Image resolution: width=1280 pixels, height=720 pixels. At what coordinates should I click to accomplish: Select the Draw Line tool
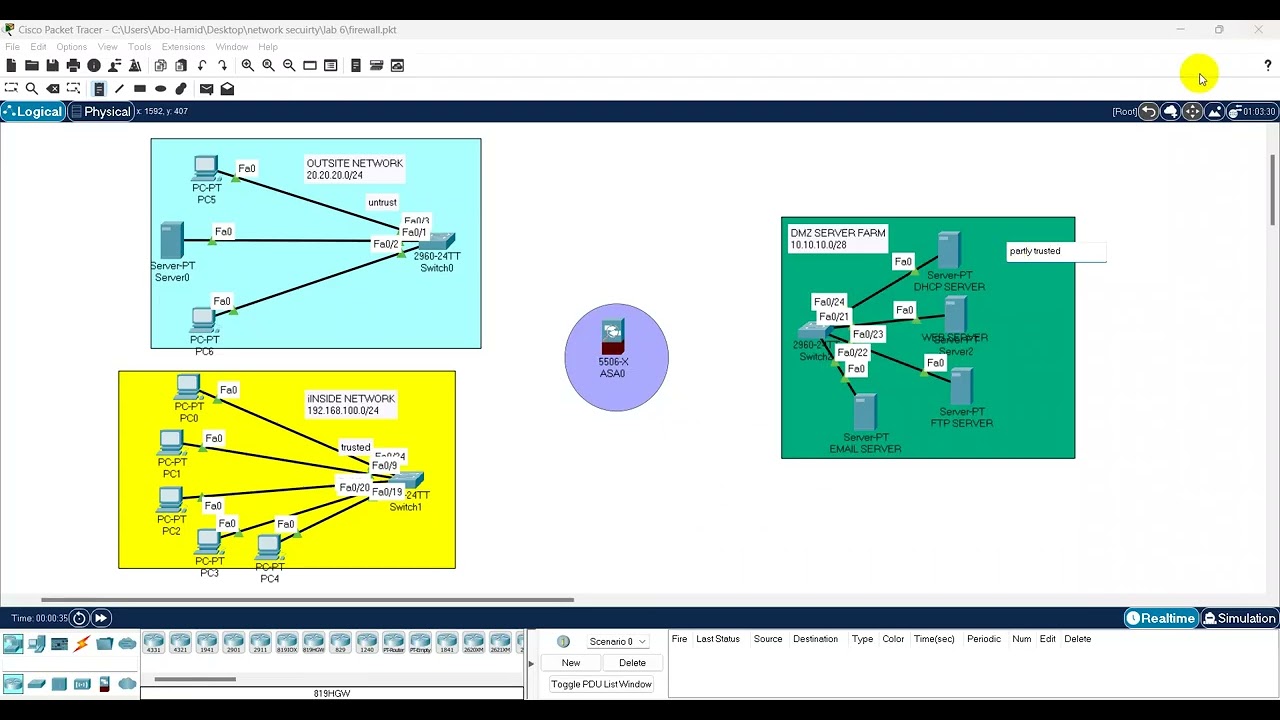[119, 89]
